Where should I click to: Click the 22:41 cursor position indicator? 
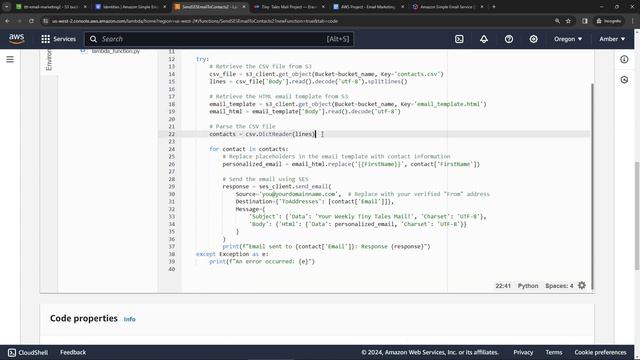pyautogui.click(x=503, y=286)
